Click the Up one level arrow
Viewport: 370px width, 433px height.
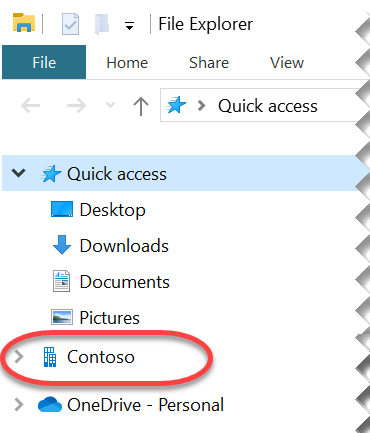(x=141, y=106)
